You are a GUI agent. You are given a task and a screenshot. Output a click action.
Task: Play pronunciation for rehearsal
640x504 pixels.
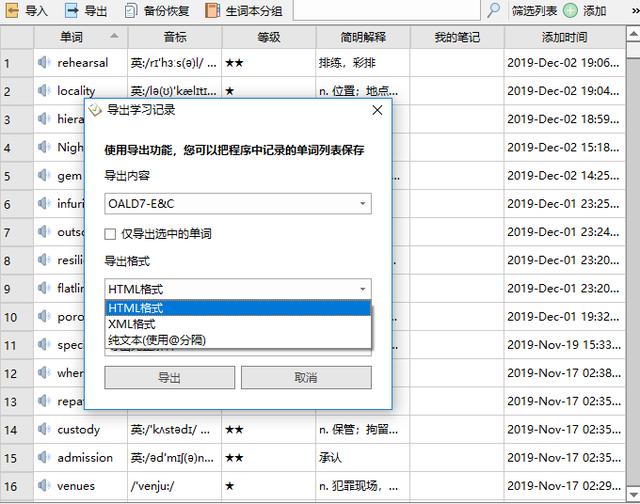43,62
